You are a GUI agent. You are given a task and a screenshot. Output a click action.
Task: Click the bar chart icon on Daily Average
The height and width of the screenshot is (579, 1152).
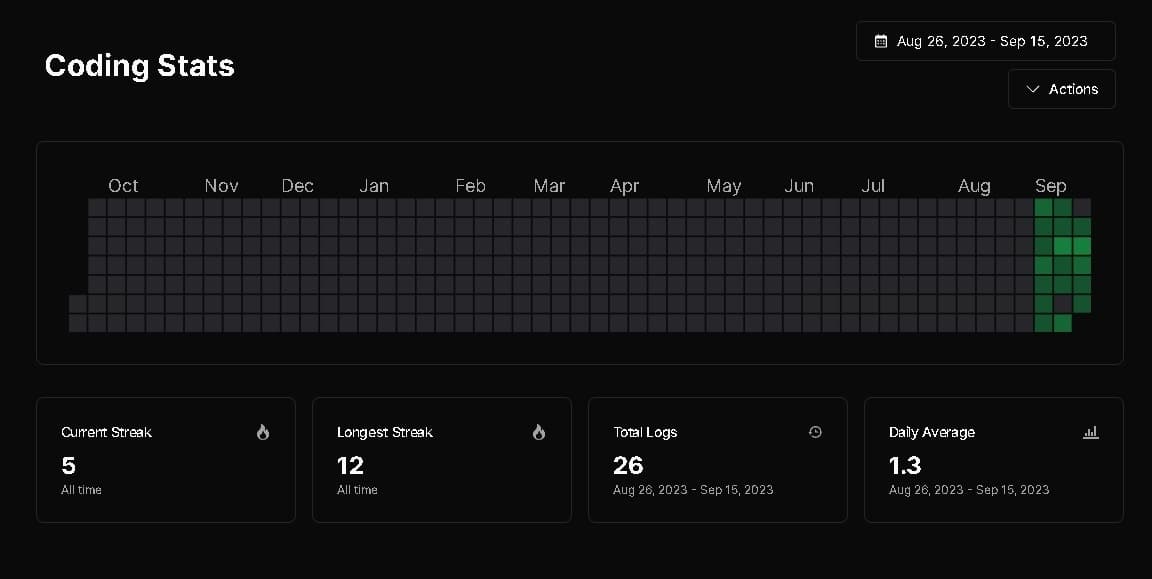[1091, 432]
